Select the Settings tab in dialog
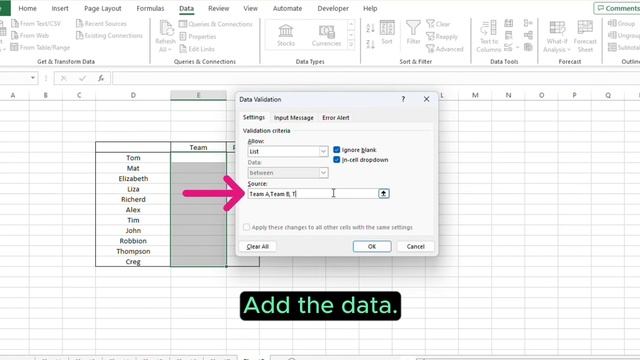The height and width of the screenshot is (360, 640). 253,117
